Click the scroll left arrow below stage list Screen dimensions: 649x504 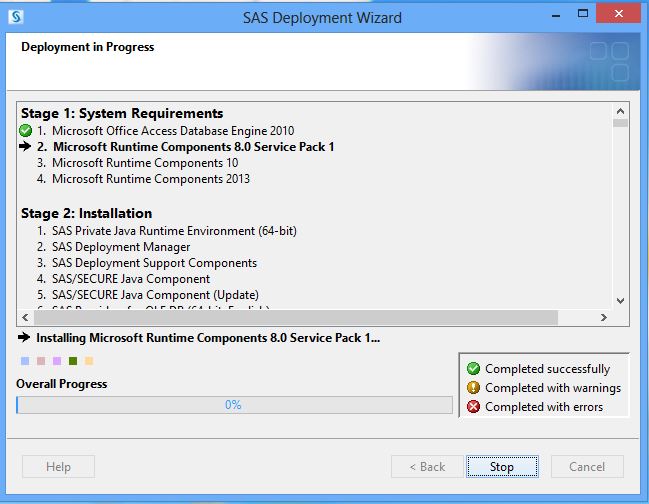[x=25, y=317]
